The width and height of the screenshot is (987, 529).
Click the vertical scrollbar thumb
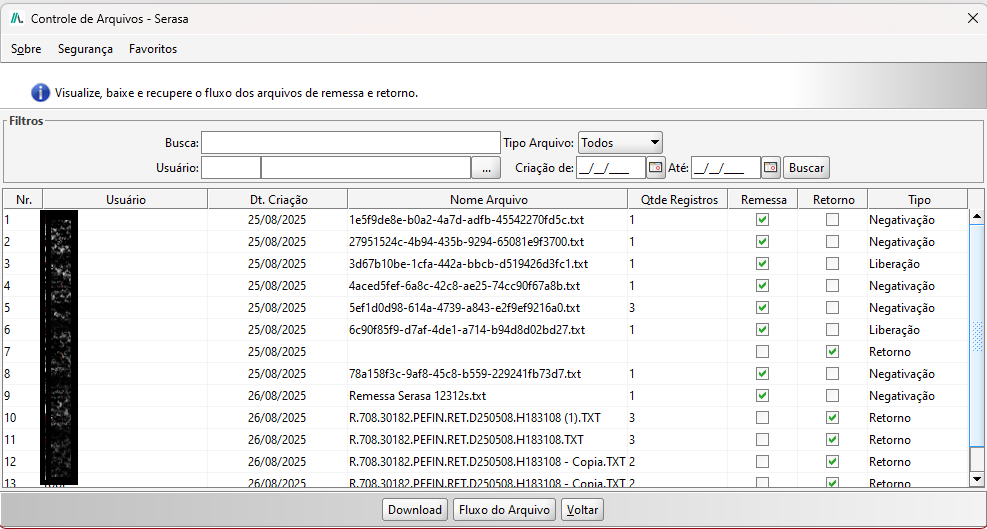coord(977,336)
